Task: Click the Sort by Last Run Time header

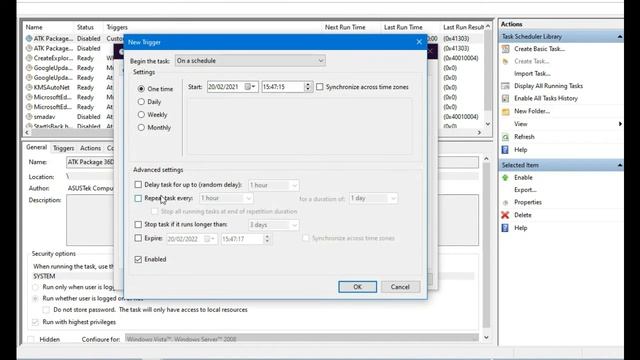Action: click(403, 27)
